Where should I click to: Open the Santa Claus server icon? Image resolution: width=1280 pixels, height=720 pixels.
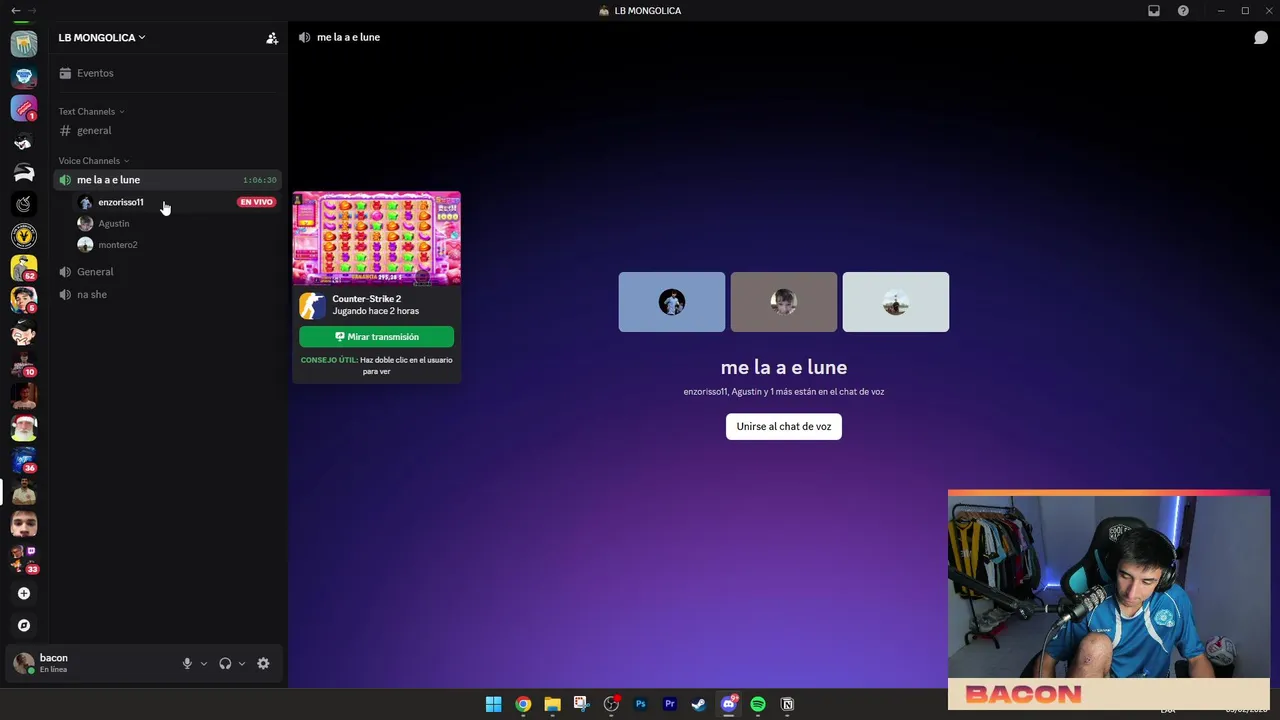pos(24,428)
